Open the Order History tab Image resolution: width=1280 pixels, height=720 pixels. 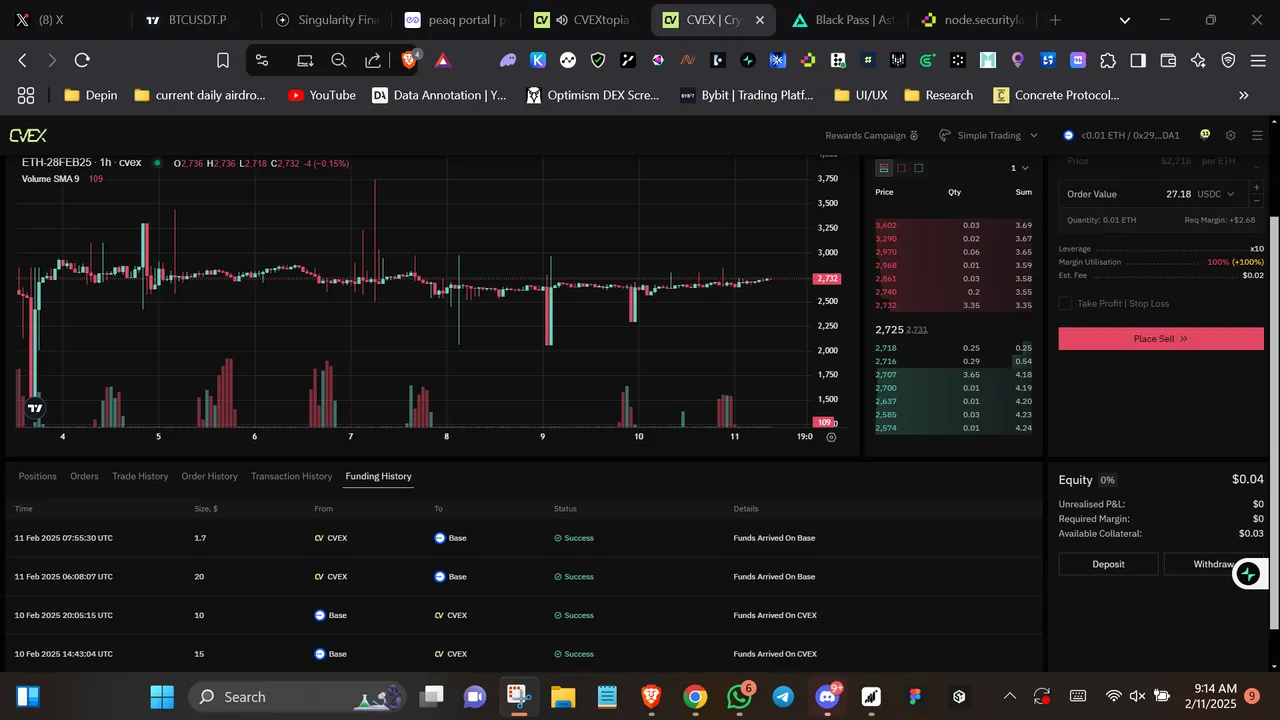coord(209,476)
